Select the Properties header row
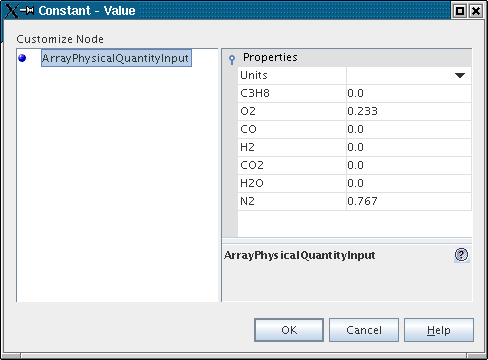The height and width of the screenshot is (360, 488). [347, 58]
